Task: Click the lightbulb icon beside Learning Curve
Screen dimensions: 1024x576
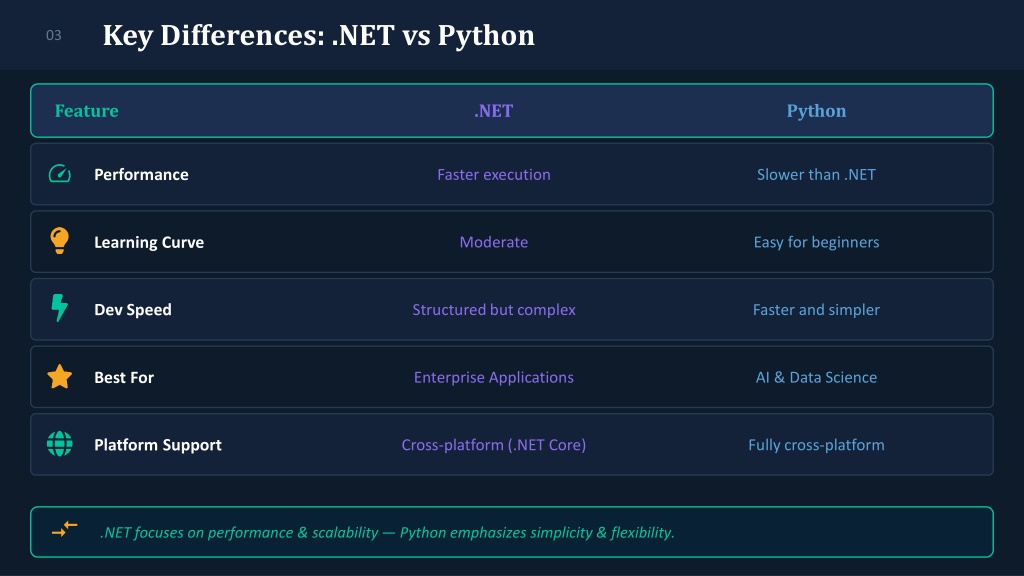Action: [x=59, y=241]
